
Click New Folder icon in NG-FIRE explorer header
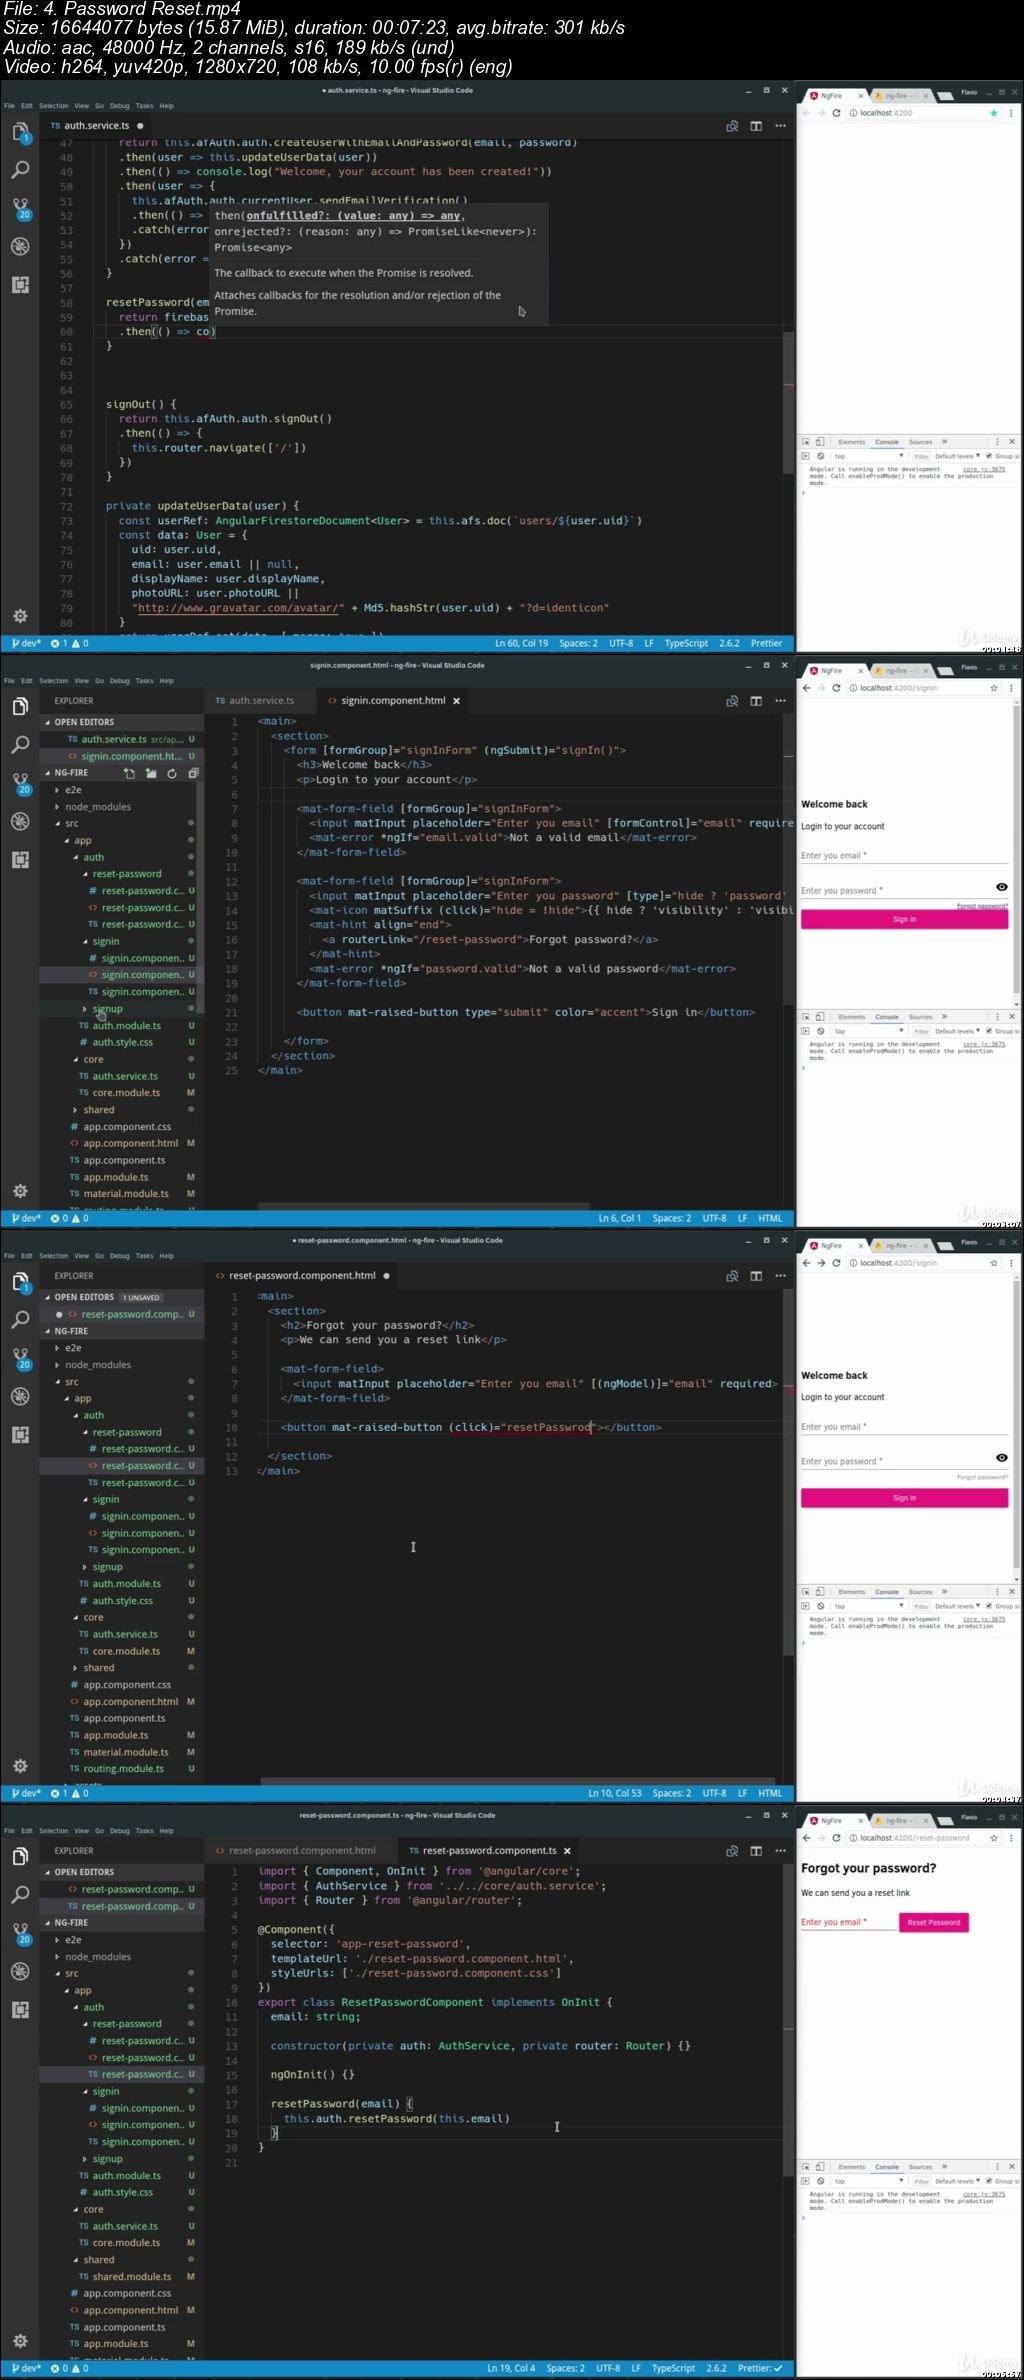click(151, 773)
